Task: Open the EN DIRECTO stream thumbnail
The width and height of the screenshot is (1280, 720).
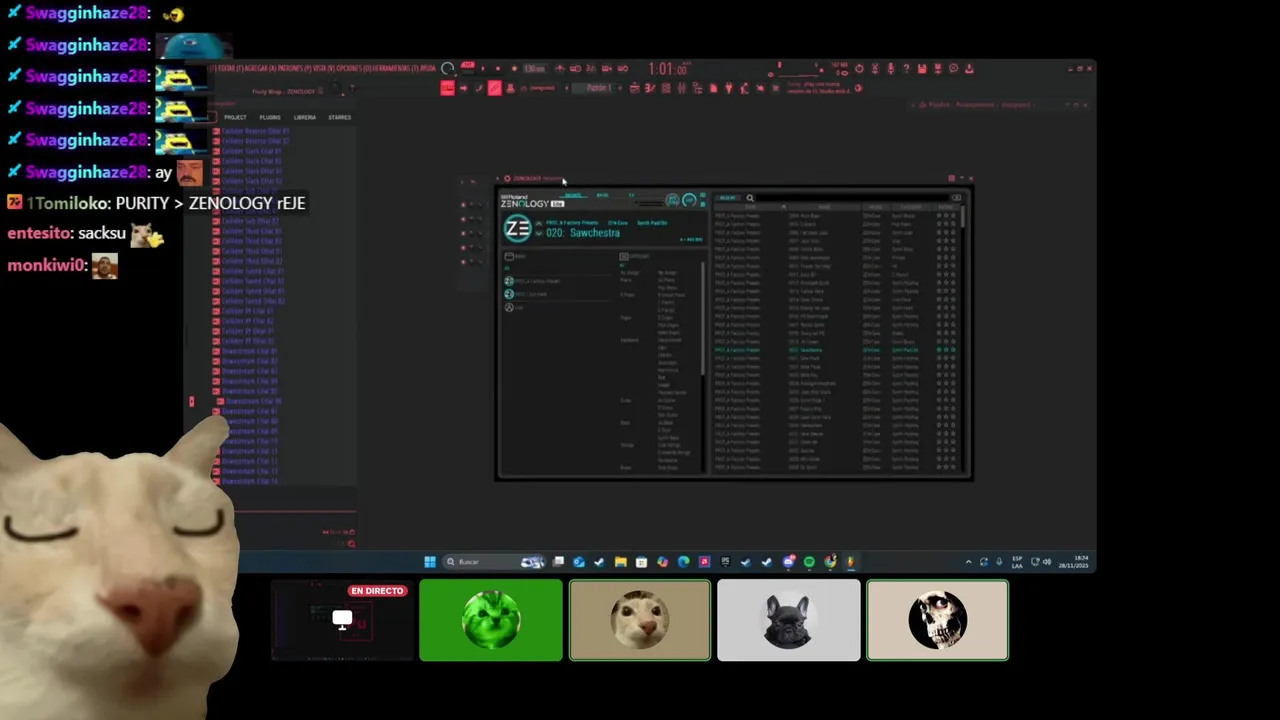Action: tap(342, 621)
